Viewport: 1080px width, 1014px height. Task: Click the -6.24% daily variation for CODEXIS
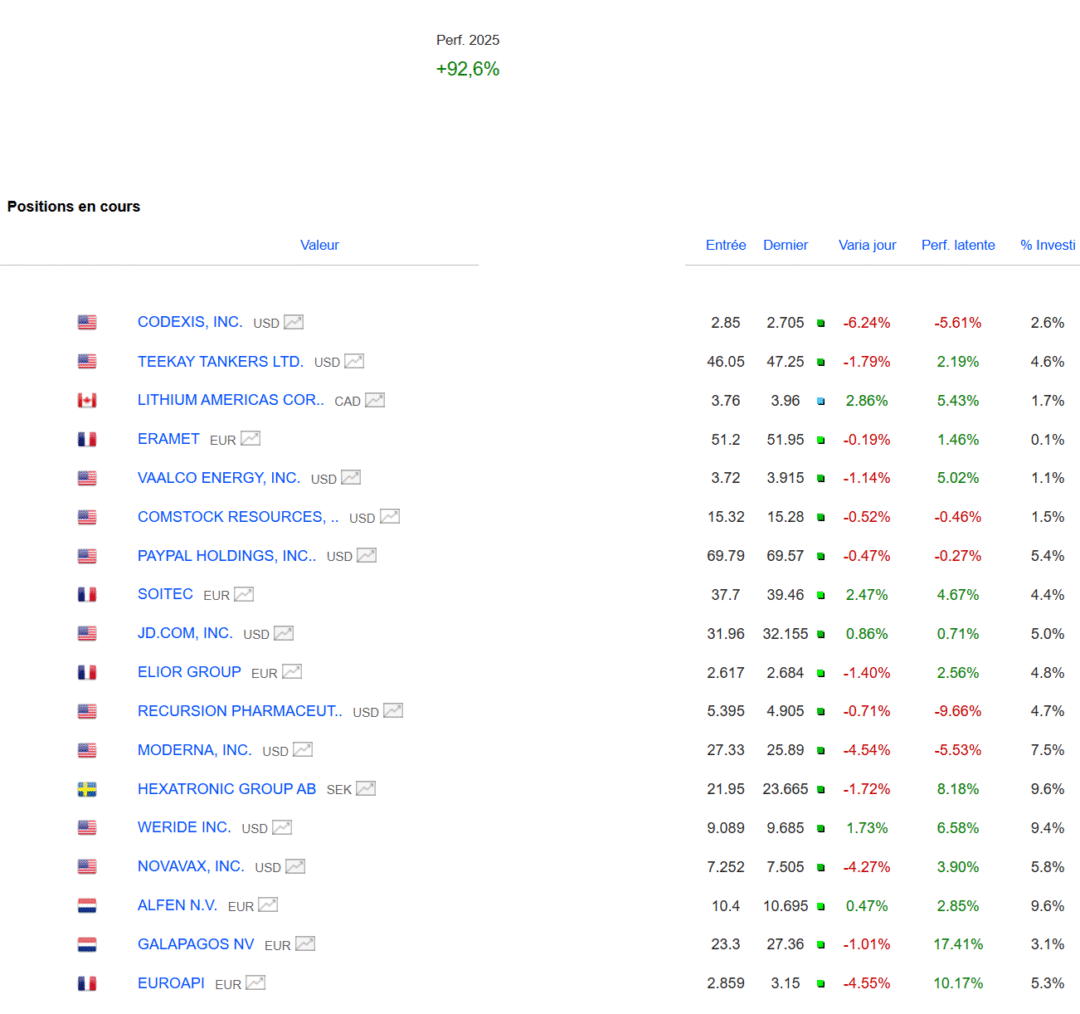click(x=866, y=322)
